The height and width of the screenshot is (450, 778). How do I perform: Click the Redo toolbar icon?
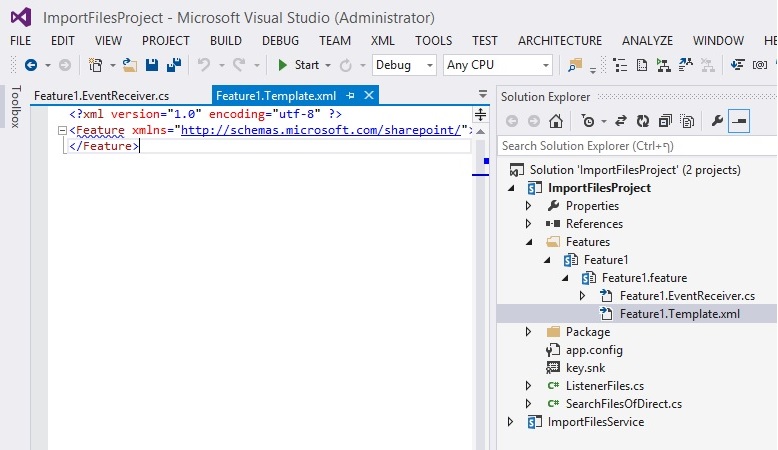tap(239, 65)
